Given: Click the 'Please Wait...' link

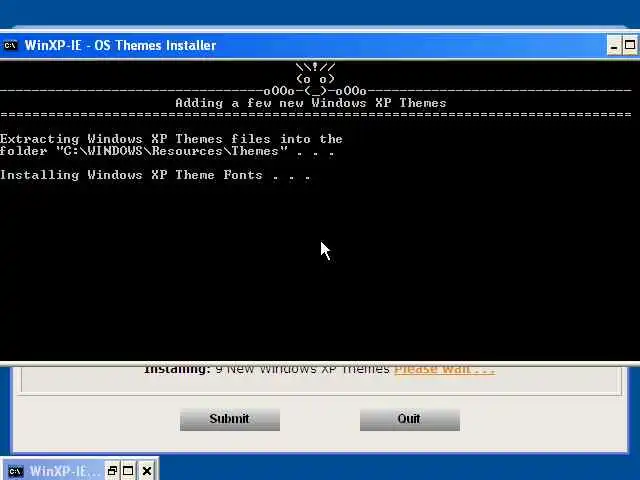Looking at the screenshot, I should click(x=445, y=369).
